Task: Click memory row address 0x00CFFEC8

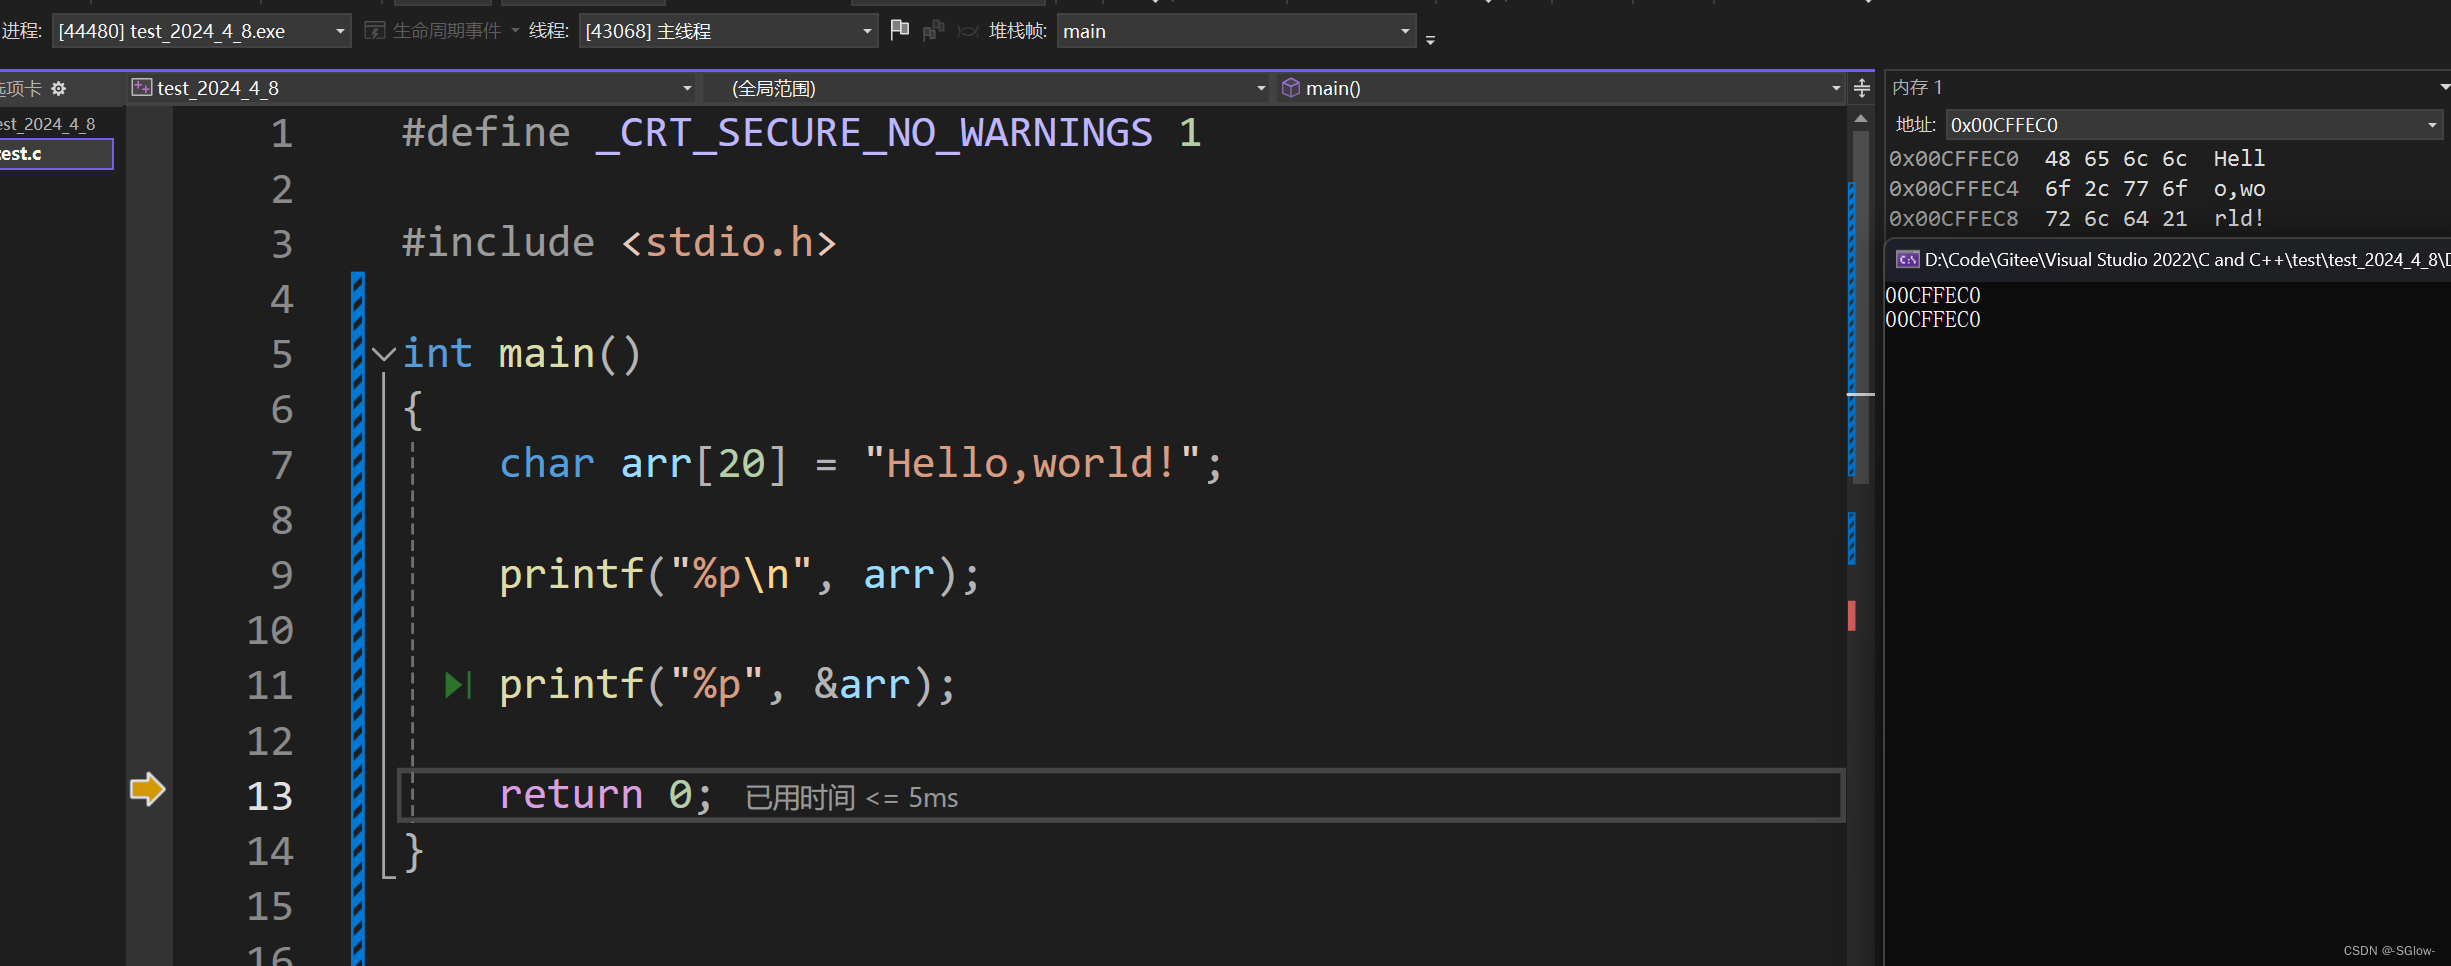Action: [1953, 219]
